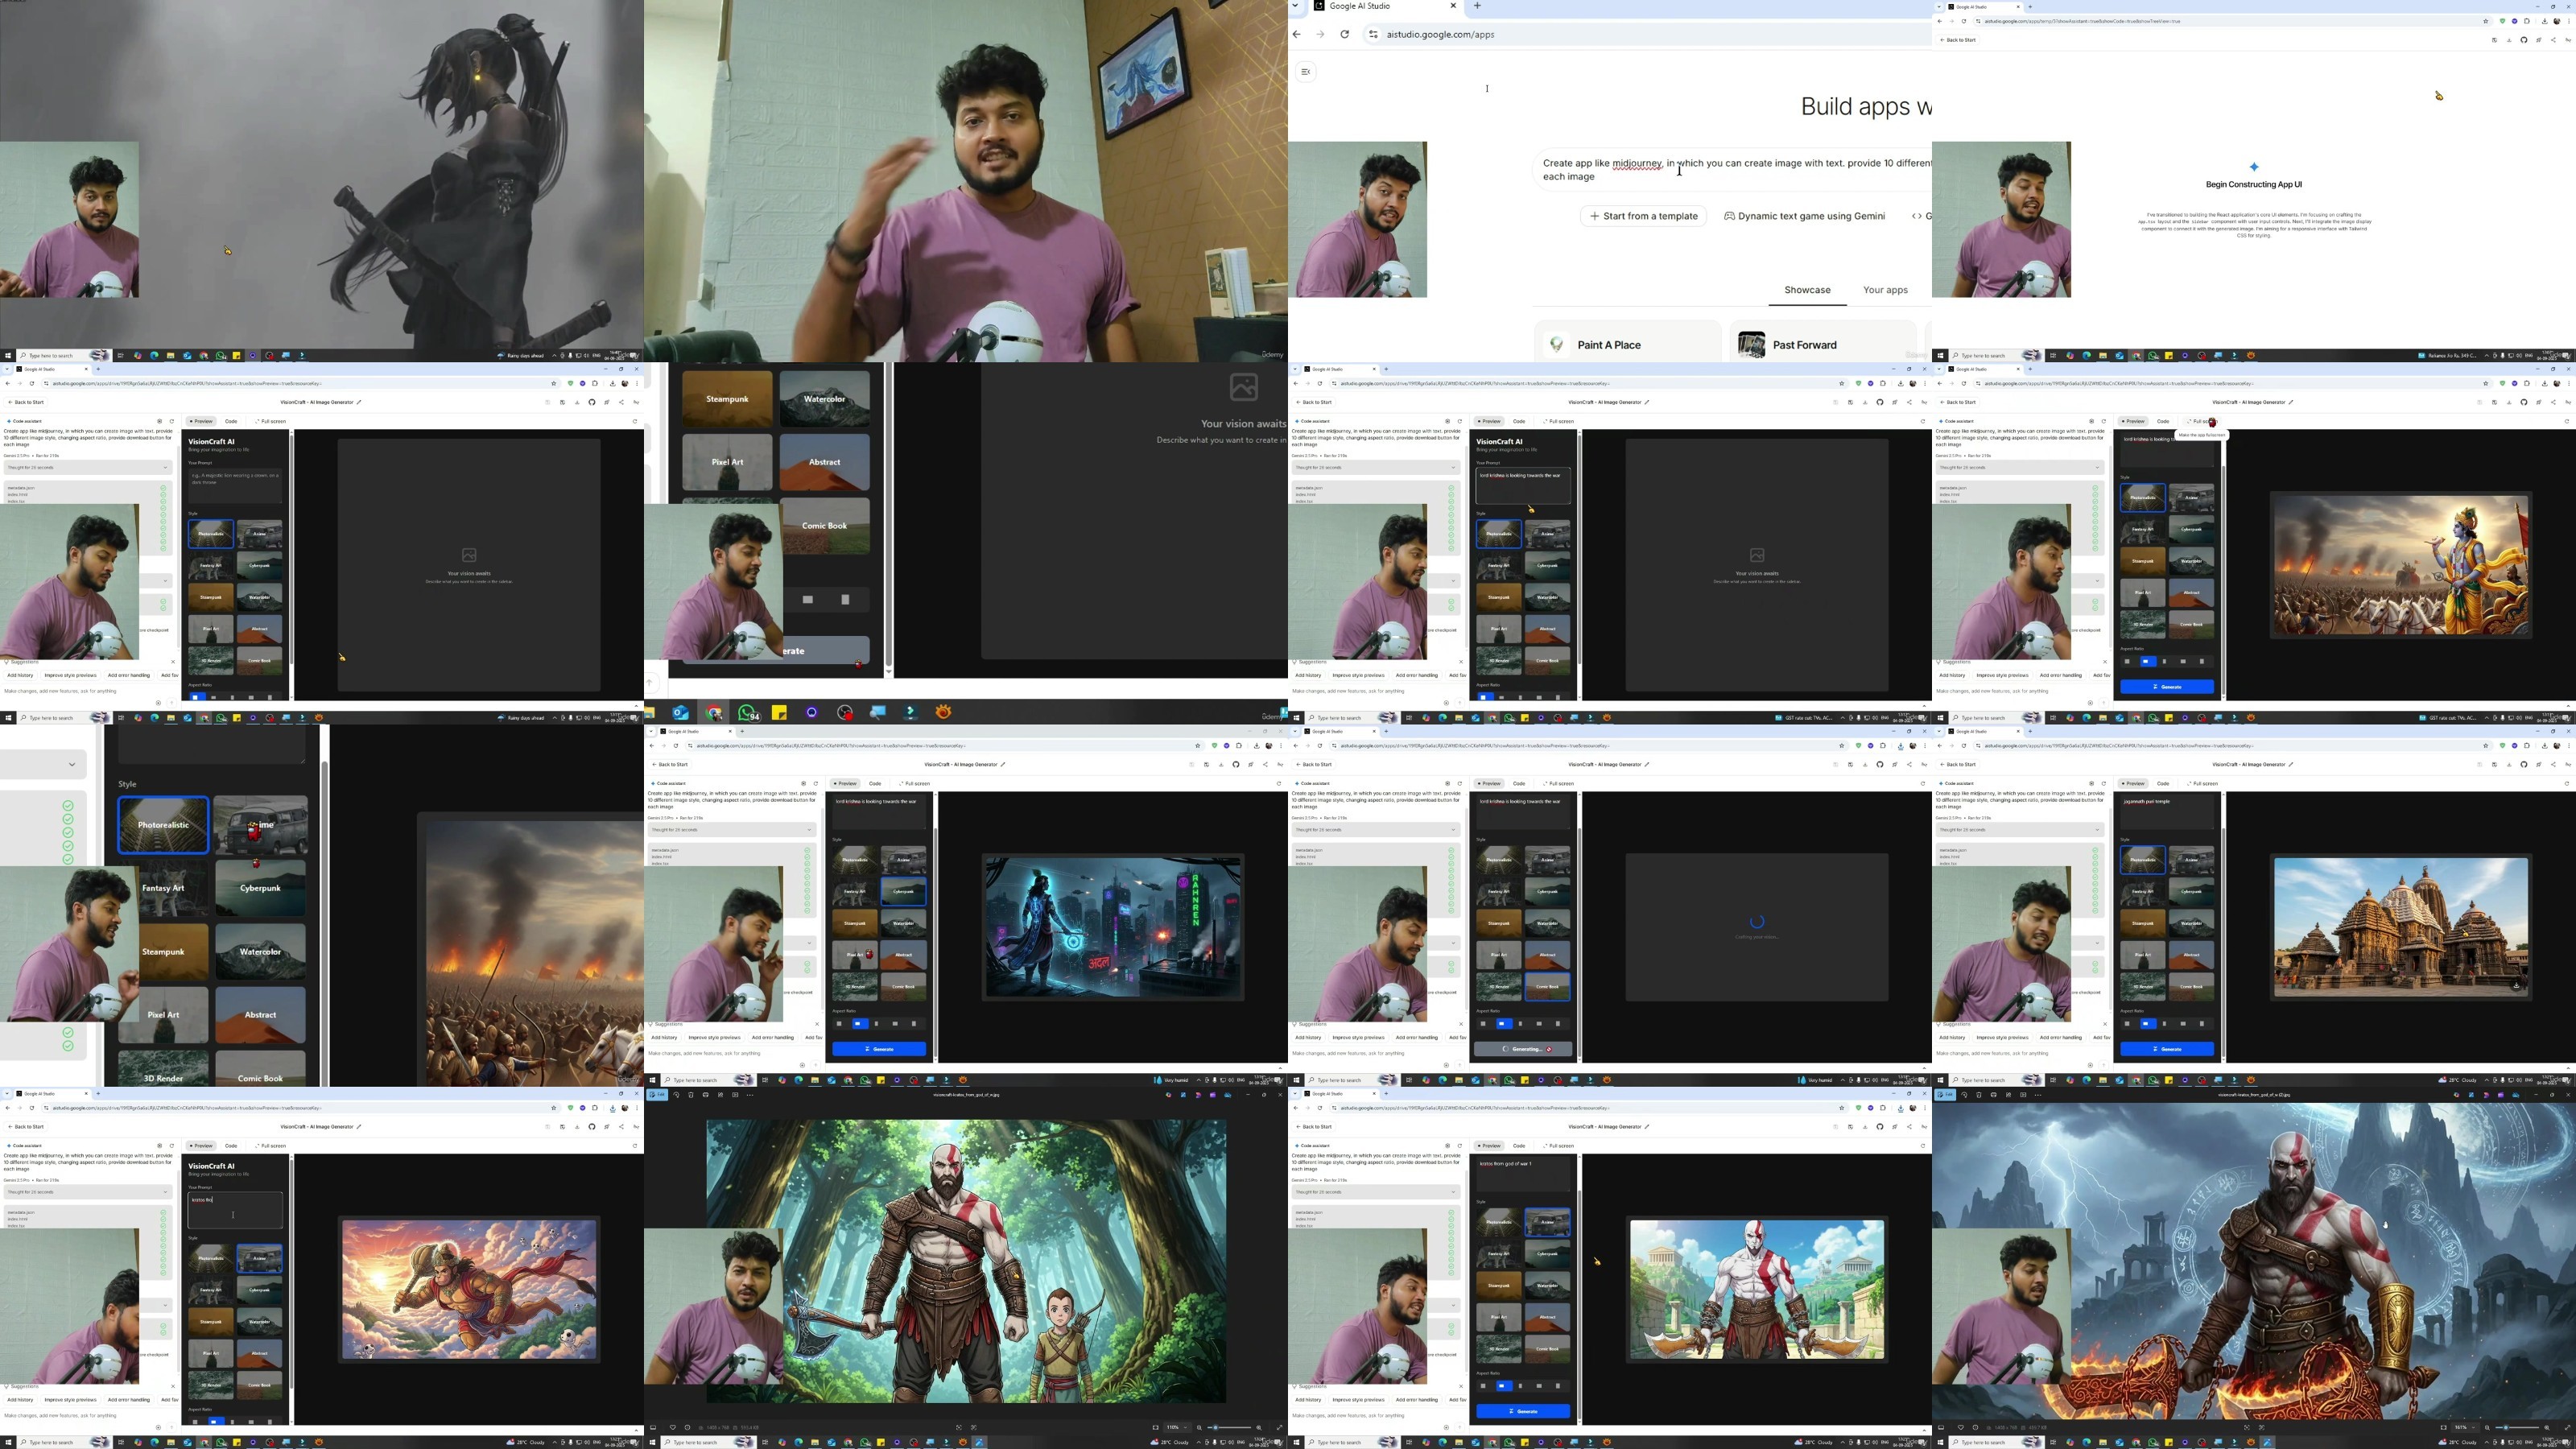Screen dimensions: 2576x1449
Task: Select enlarged Anime style beside battlefield image
Action: point(260,825)
